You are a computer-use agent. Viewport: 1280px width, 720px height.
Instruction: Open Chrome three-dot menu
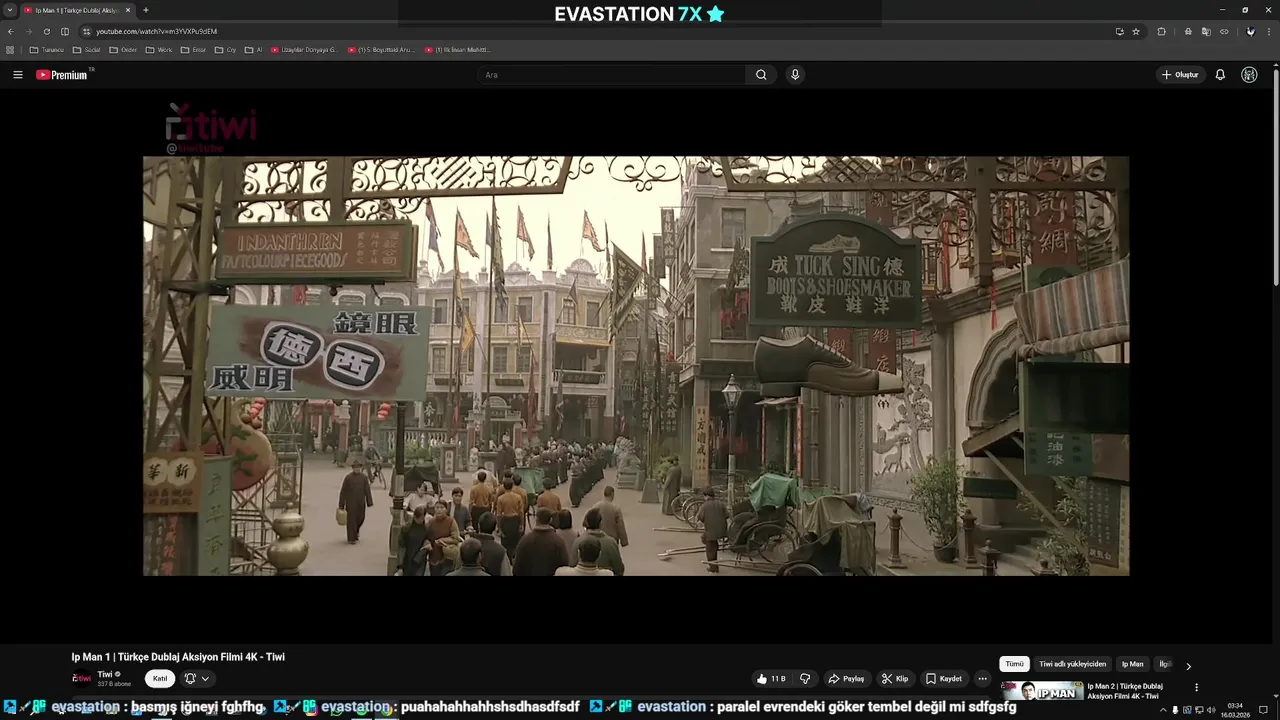1269,31
